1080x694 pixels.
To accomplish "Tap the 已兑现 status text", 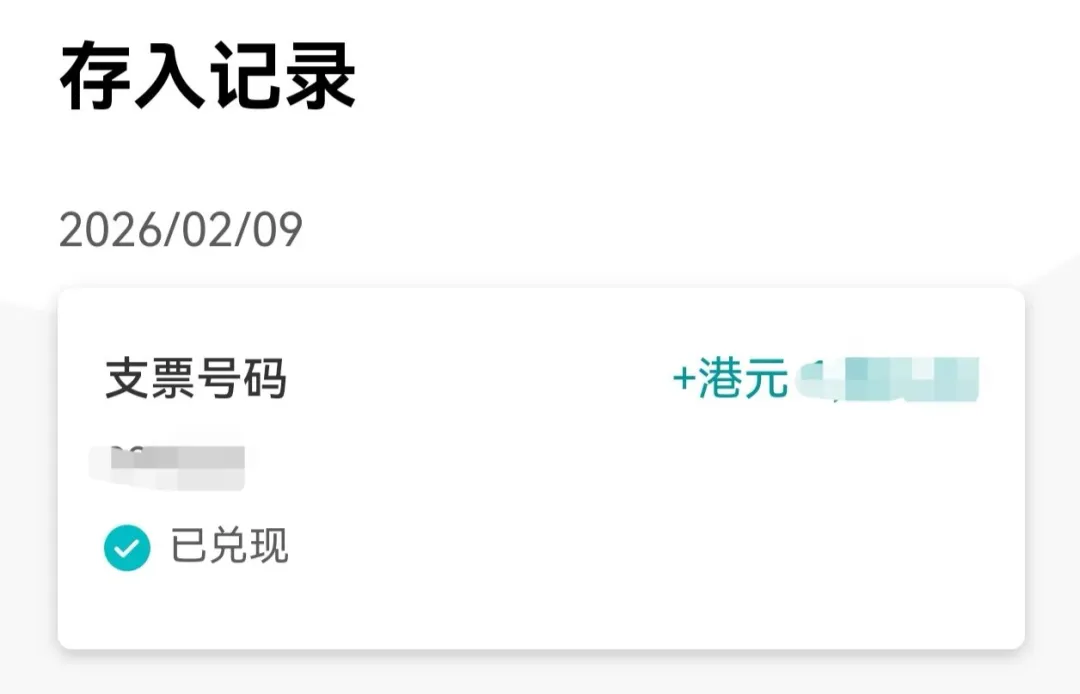I will coord(230,548).
